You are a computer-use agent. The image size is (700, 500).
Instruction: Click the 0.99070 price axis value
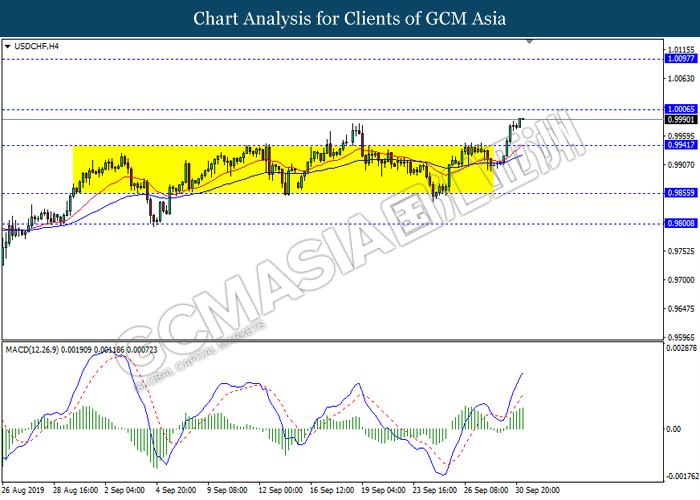[x=681, y=165]
